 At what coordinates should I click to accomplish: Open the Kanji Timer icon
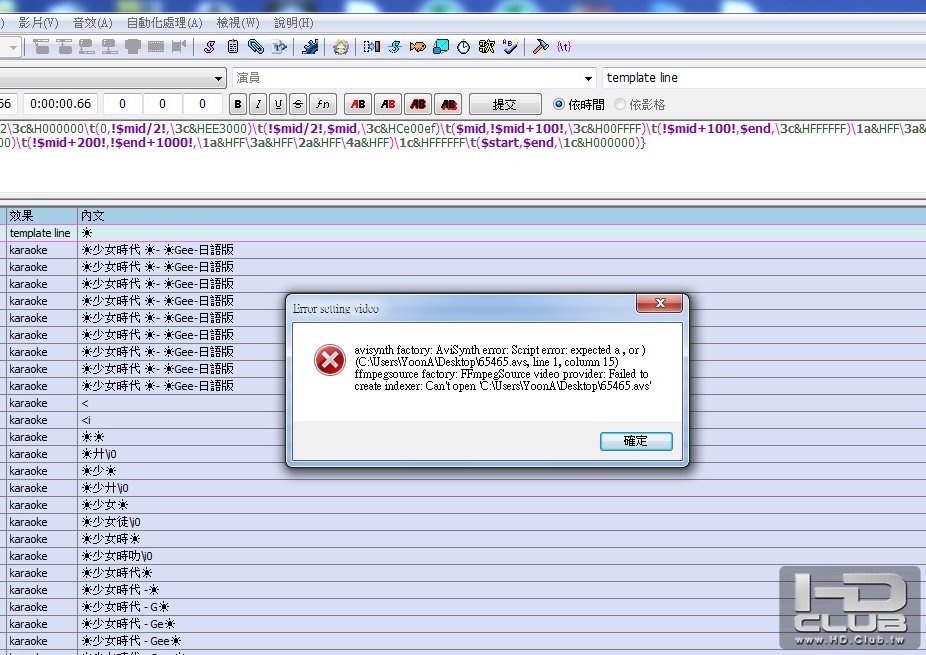[x=487, y=47]
